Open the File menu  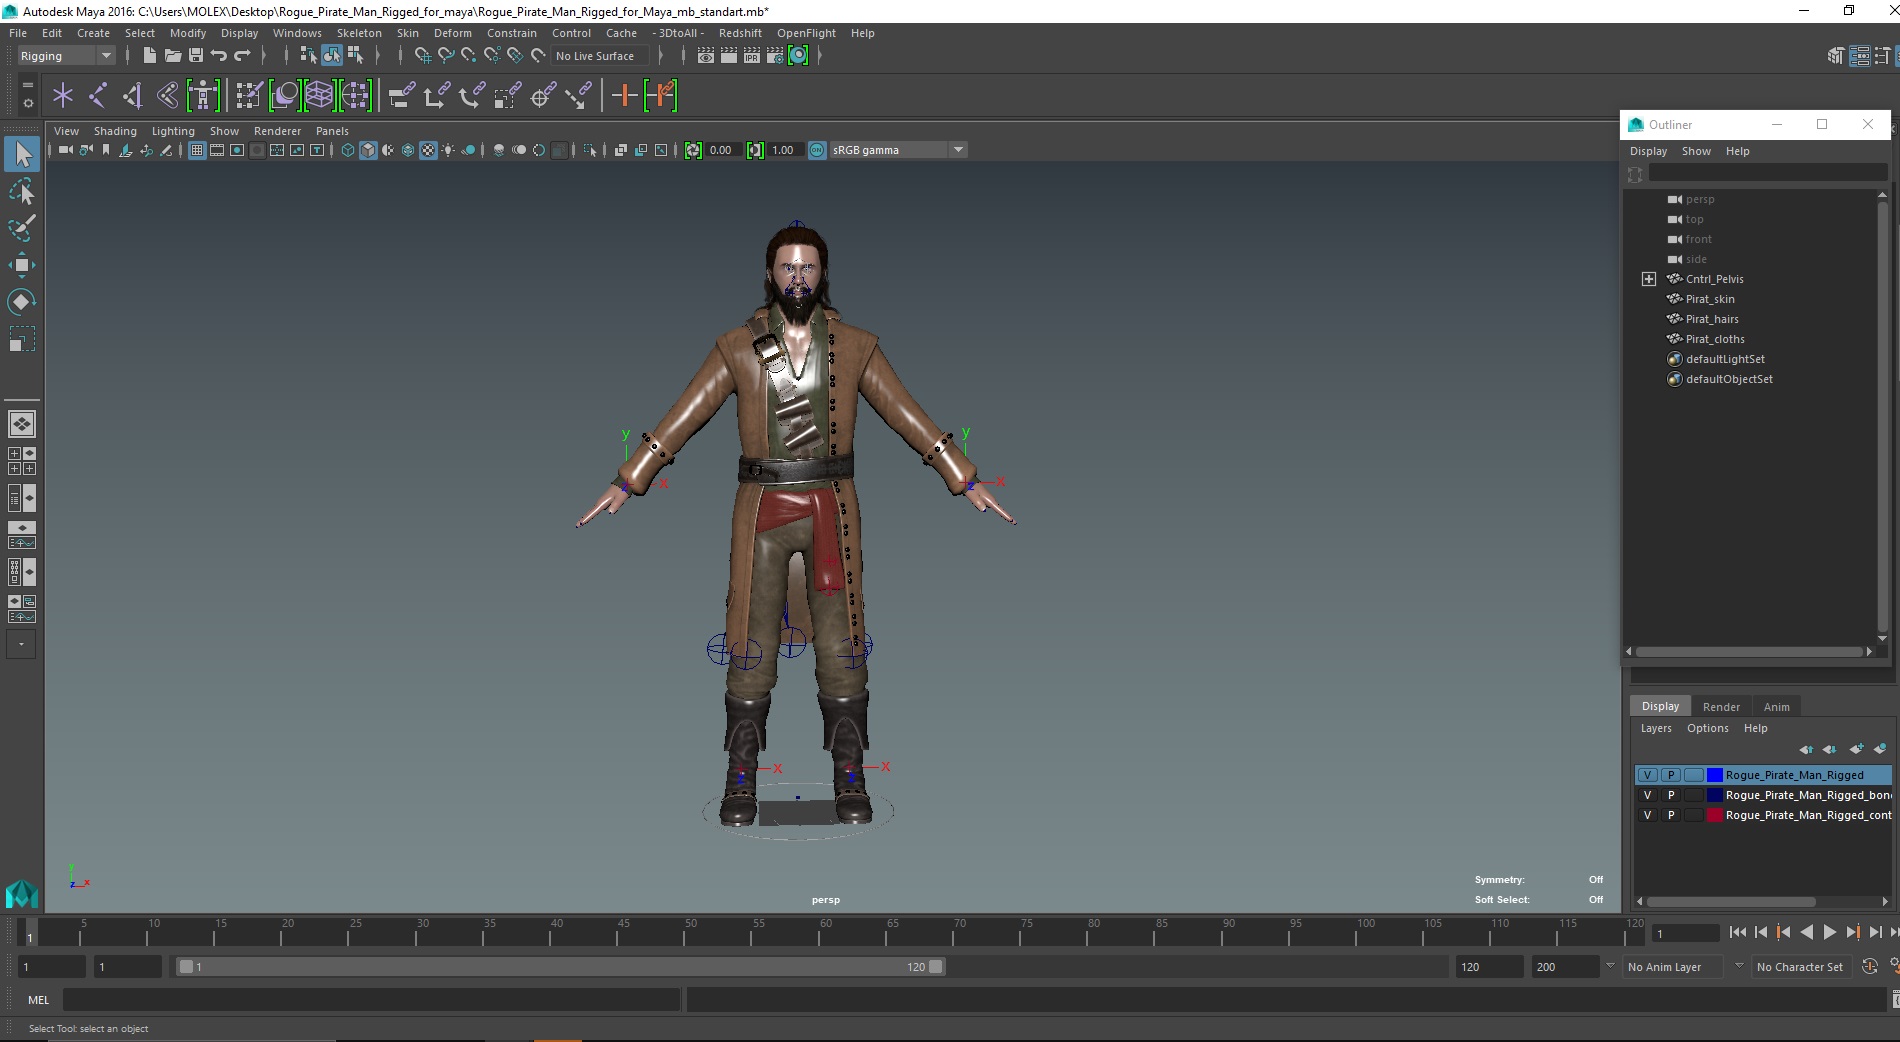point(18,33)
